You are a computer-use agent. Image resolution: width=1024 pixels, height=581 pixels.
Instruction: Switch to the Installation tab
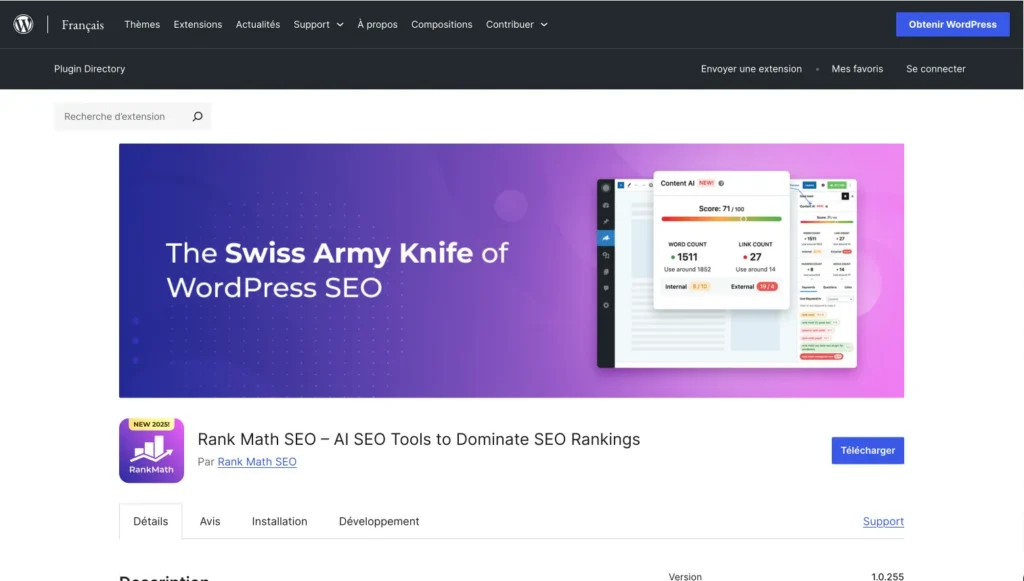pos(279,521)
